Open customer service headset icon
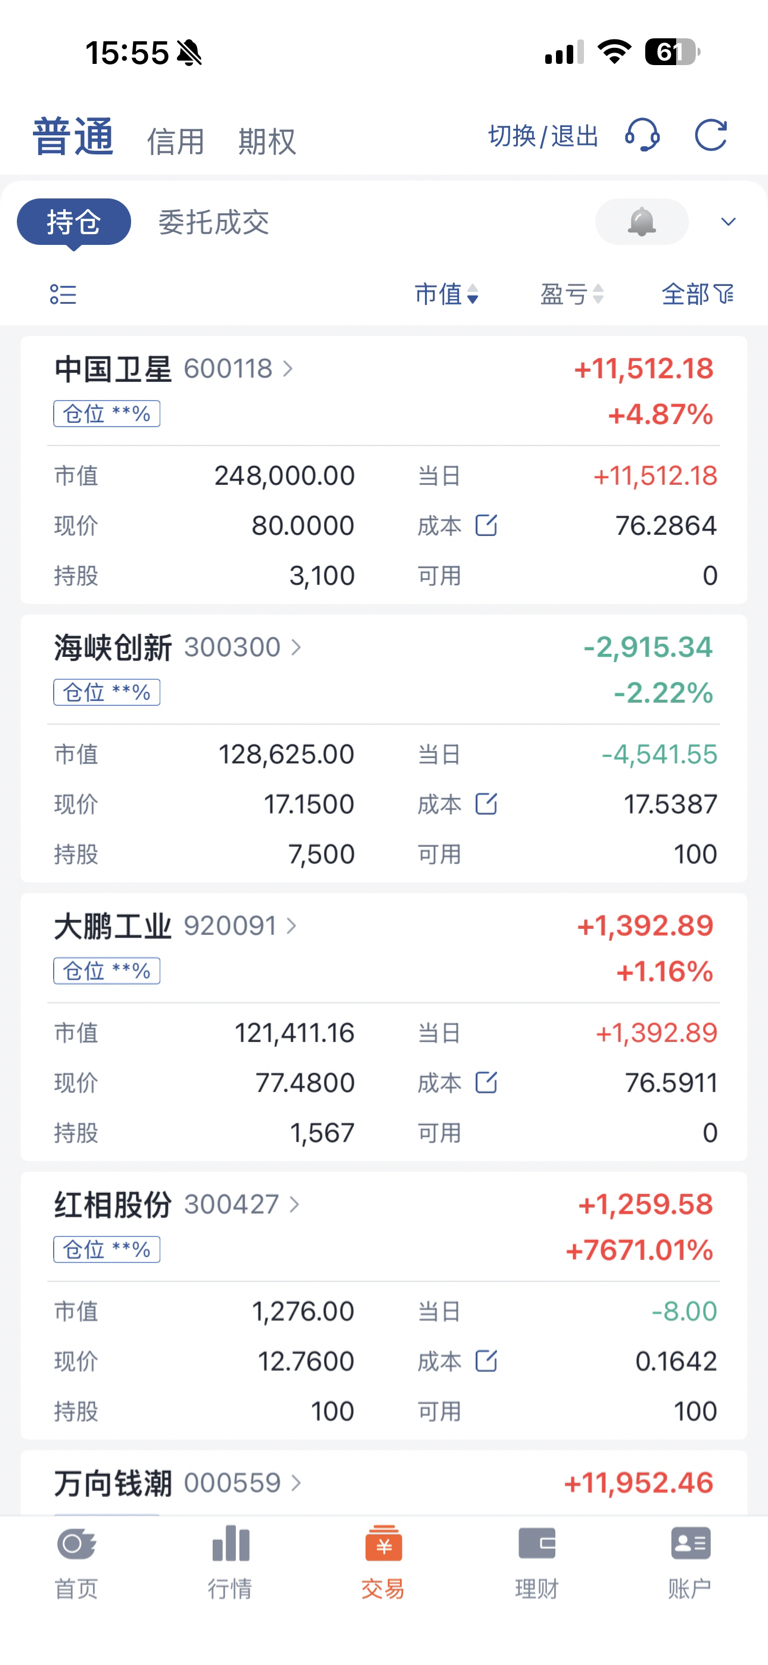The width and height of the screenshot is (768, 1665). (642, 135)
